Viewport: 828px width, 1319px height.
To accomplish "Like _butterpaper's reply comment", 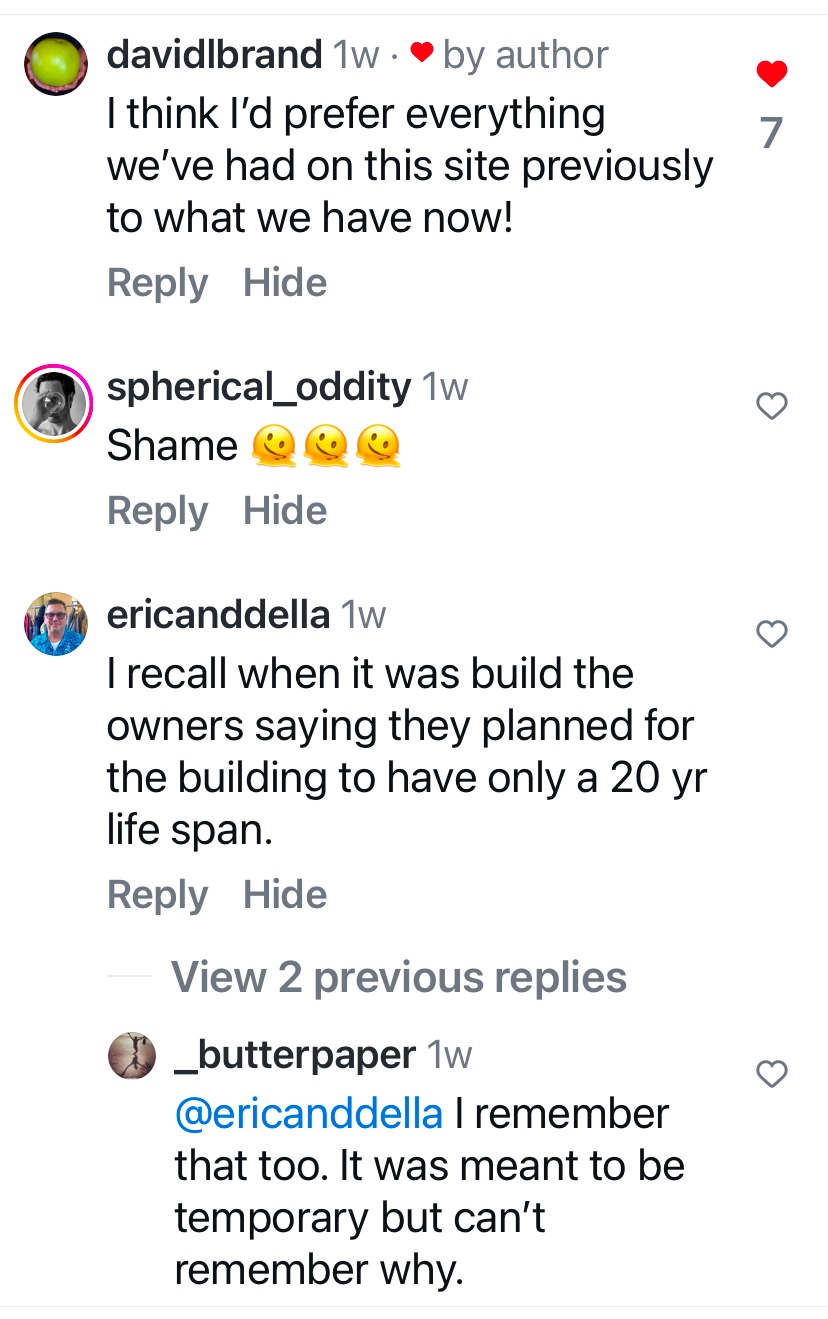I will (x=770, y=1074).
